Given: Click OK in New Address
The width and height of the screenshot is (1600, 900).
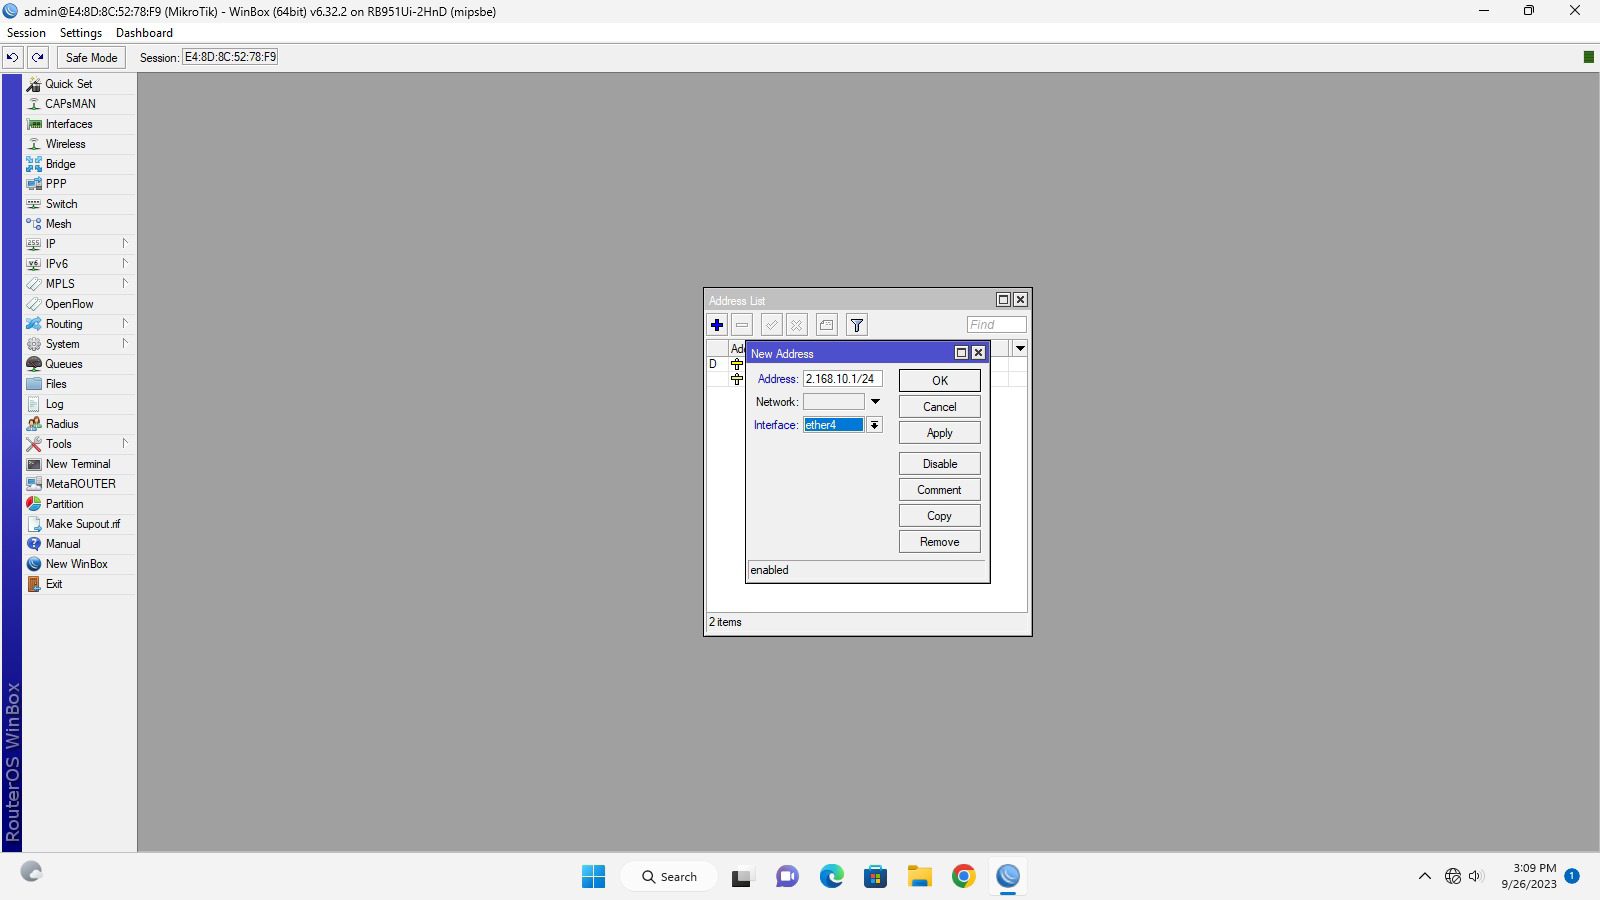Looking at the screenshot, I should pyautogui.click(x=939, y=381).
